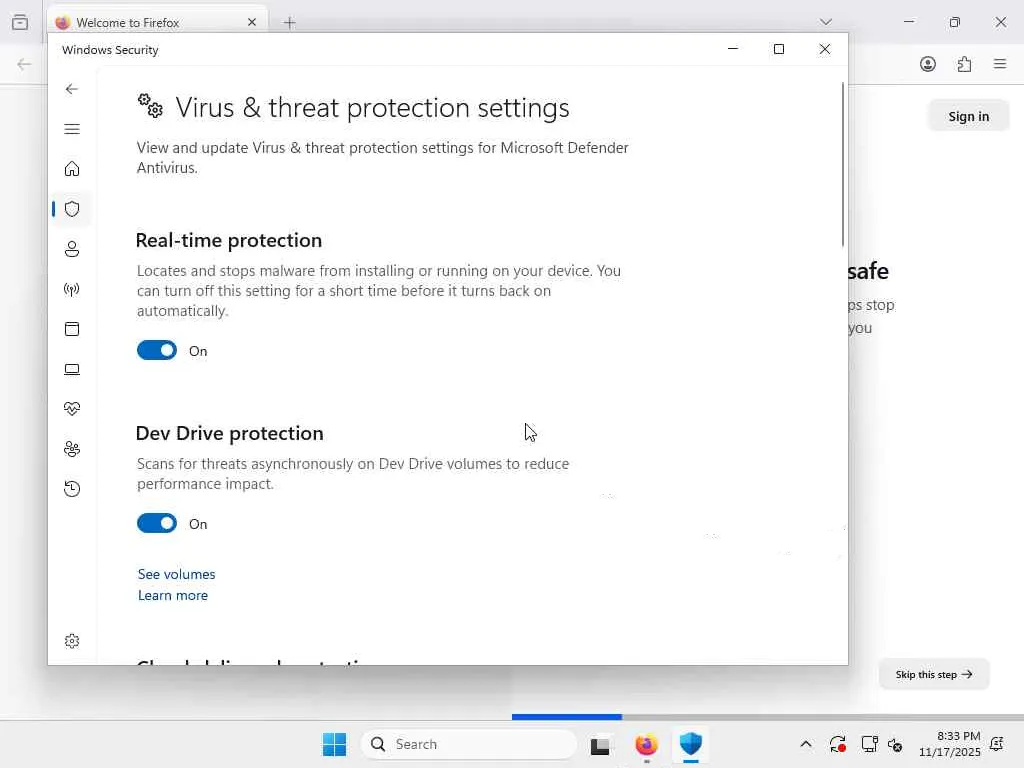Open the clock showing 8:33 PM
Screen dimensions: 1024x768
pyautogui.click(x=950, y=744)
